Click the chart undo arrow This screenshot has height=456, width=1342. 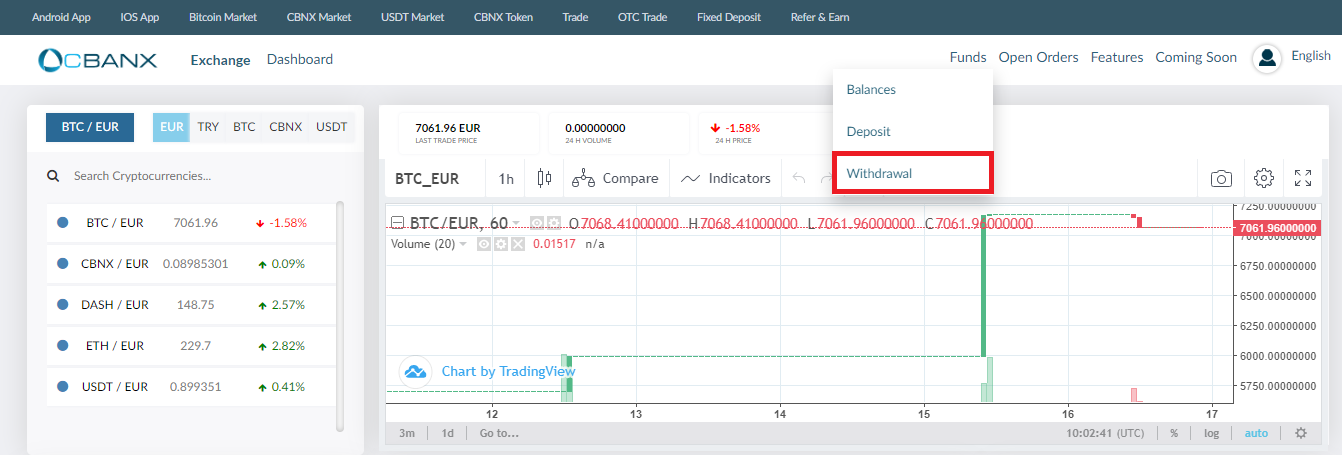coord(799,178)
